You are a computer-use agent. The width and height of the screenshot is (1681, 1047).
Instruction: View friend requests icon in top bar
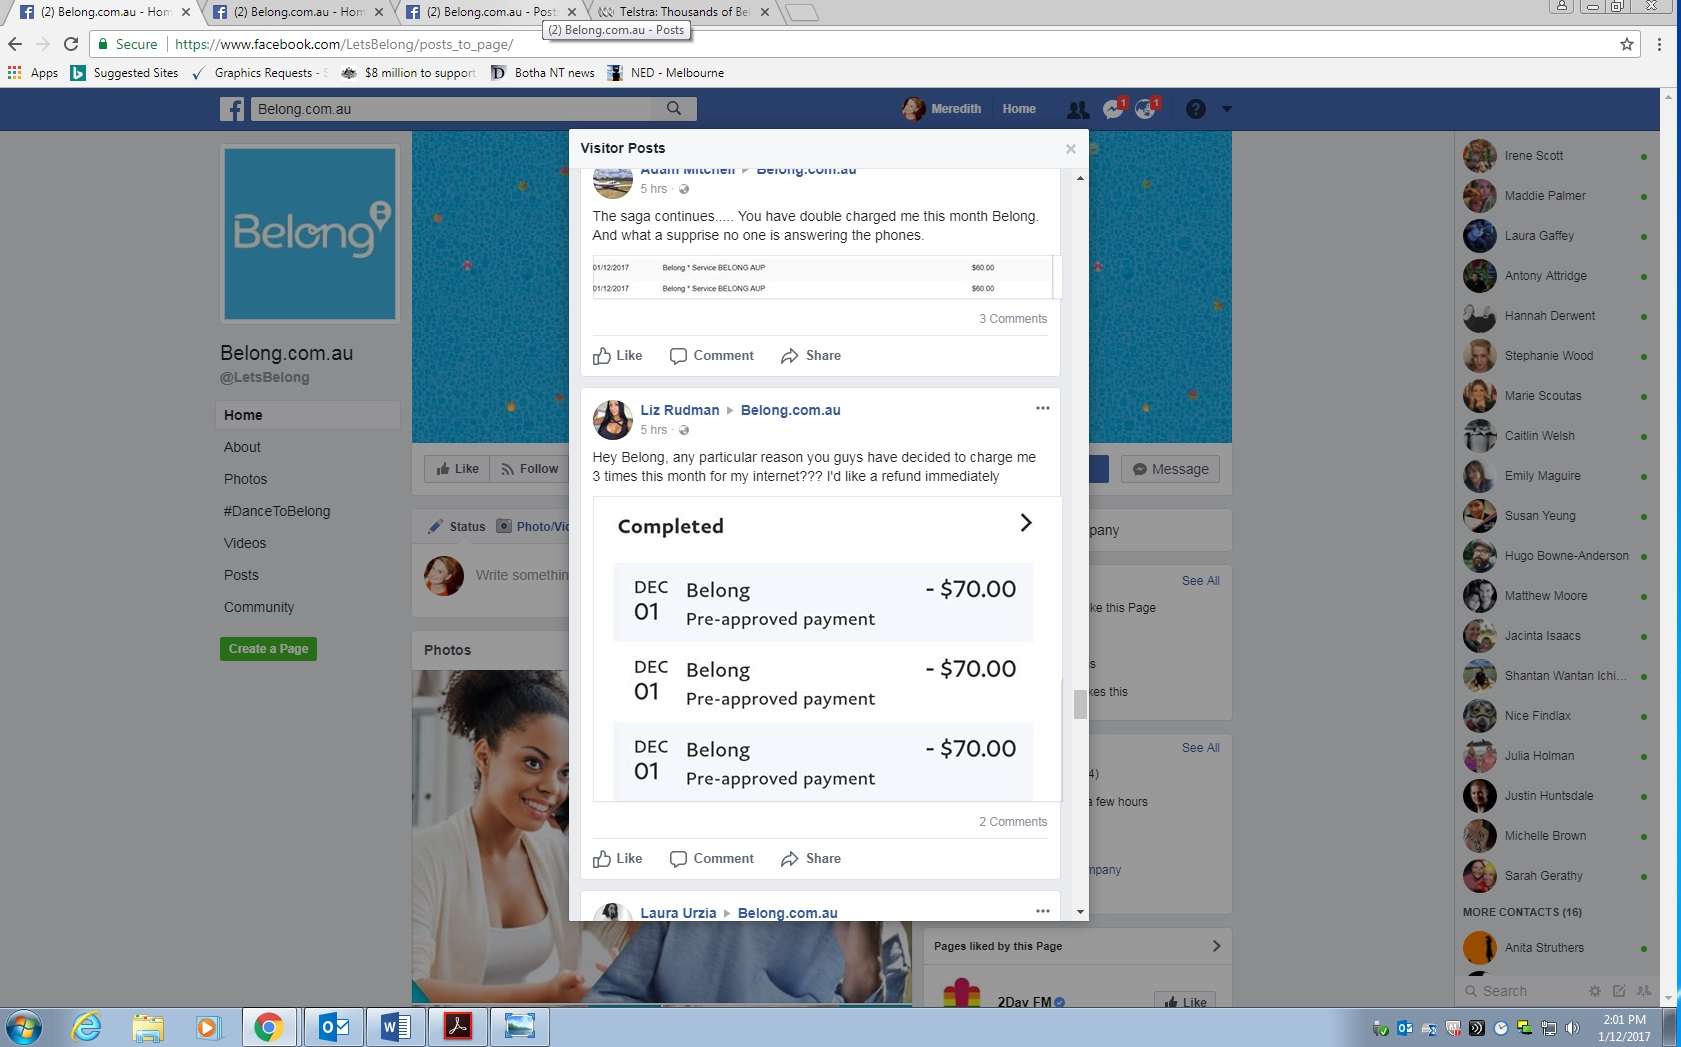(1077, 109)
